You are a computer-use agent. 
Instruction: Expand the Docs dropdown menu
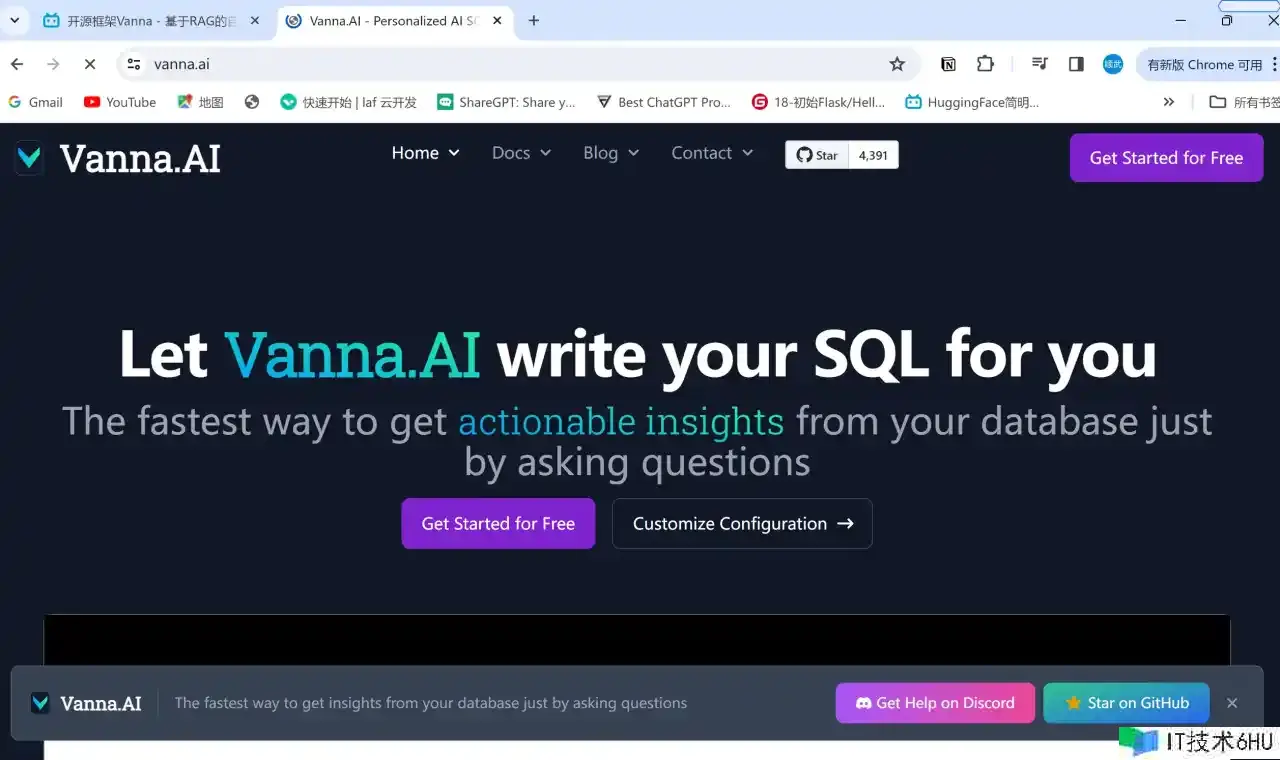click(x=521, y=153)
